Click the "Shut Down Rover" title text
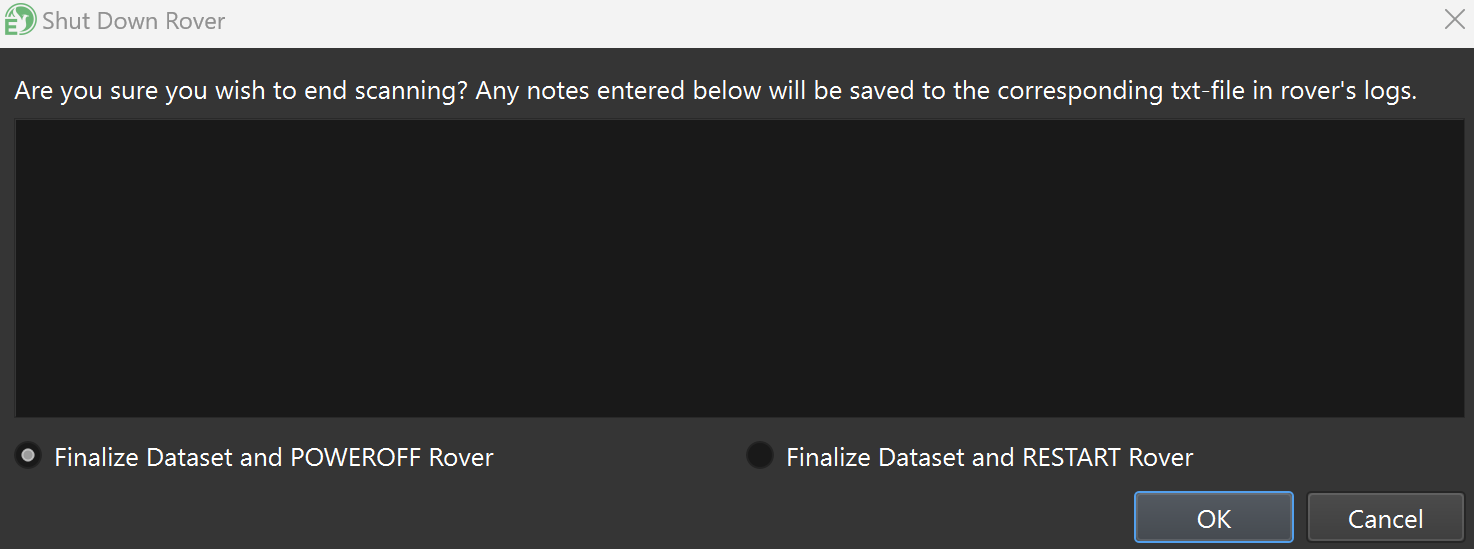 (134, 21)
